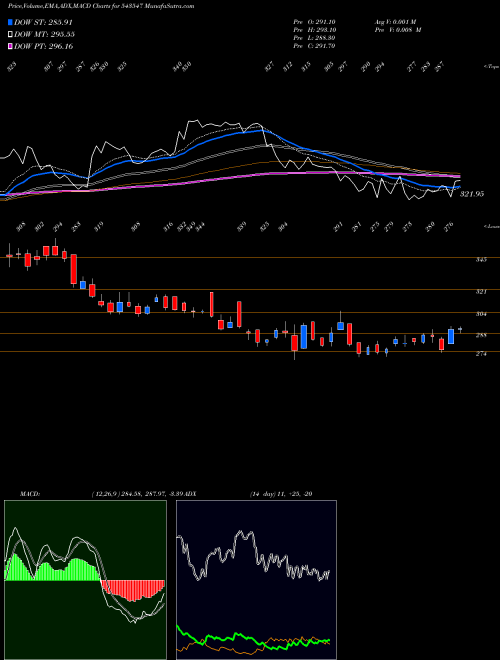Select the 'DOW MT: 295.55' legend text

click(x=44, y=34)
